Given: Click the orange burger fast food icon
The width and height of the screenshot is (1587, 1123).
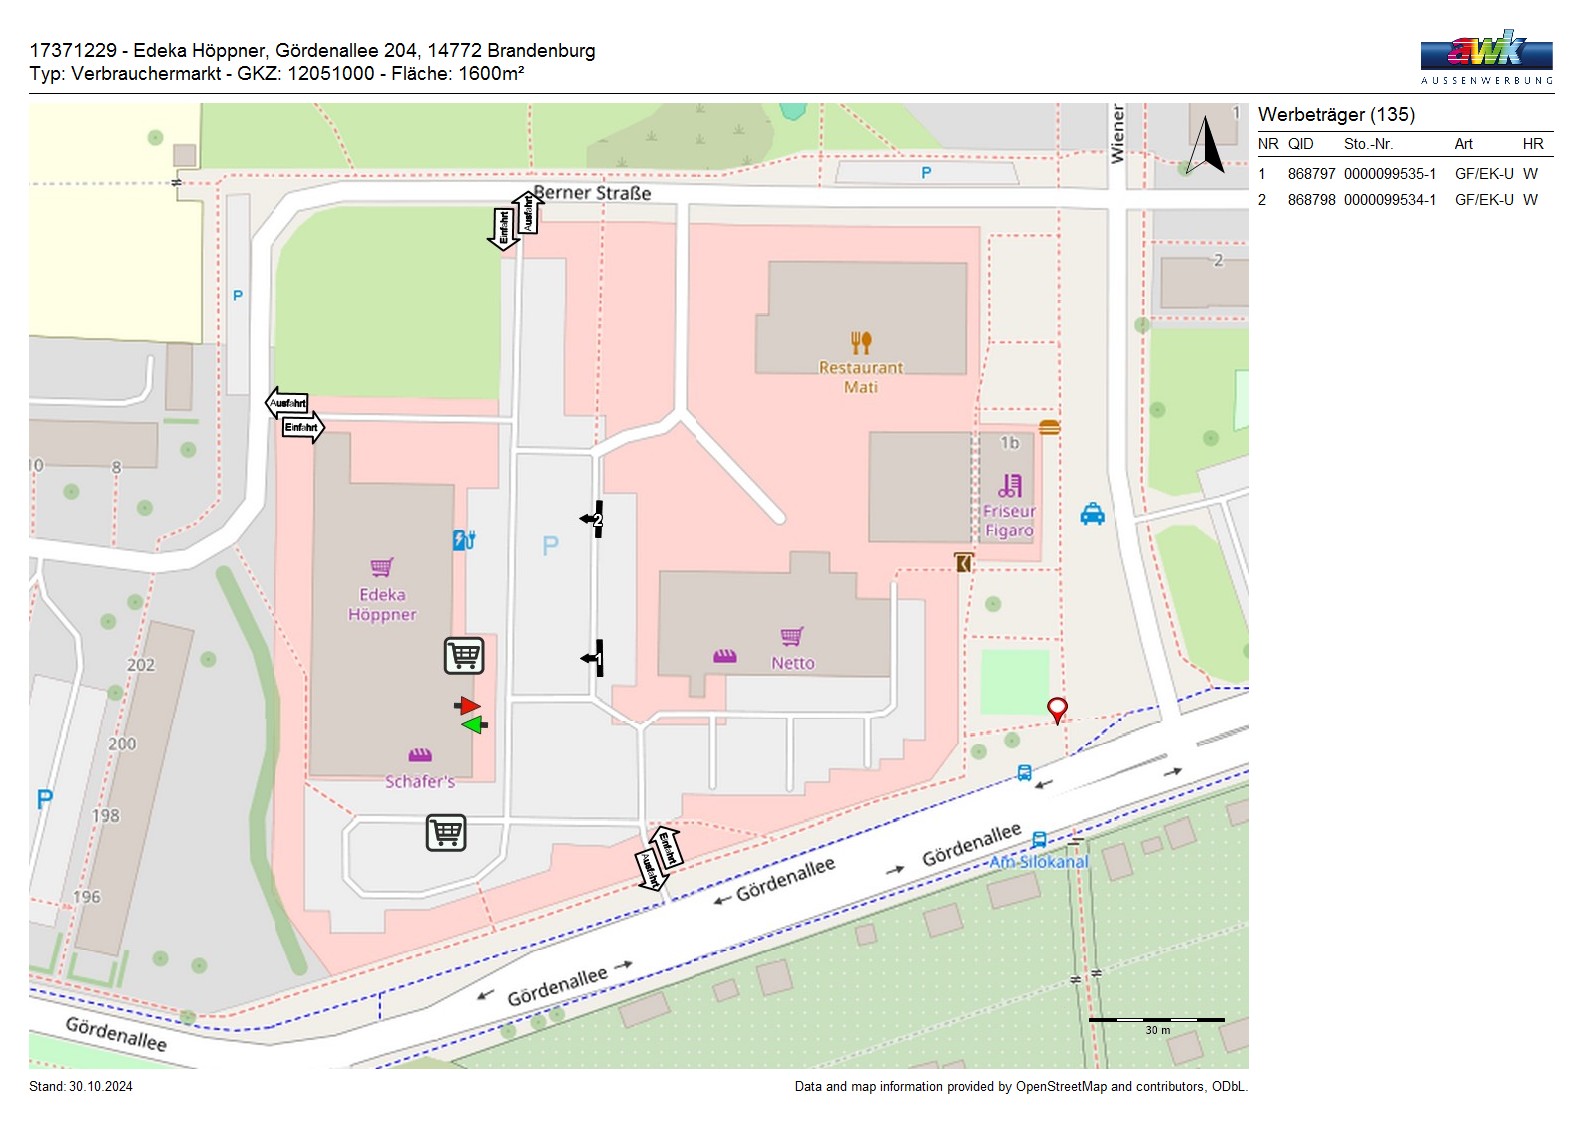Looking at the screenshot, I should tap(1049, 428).
